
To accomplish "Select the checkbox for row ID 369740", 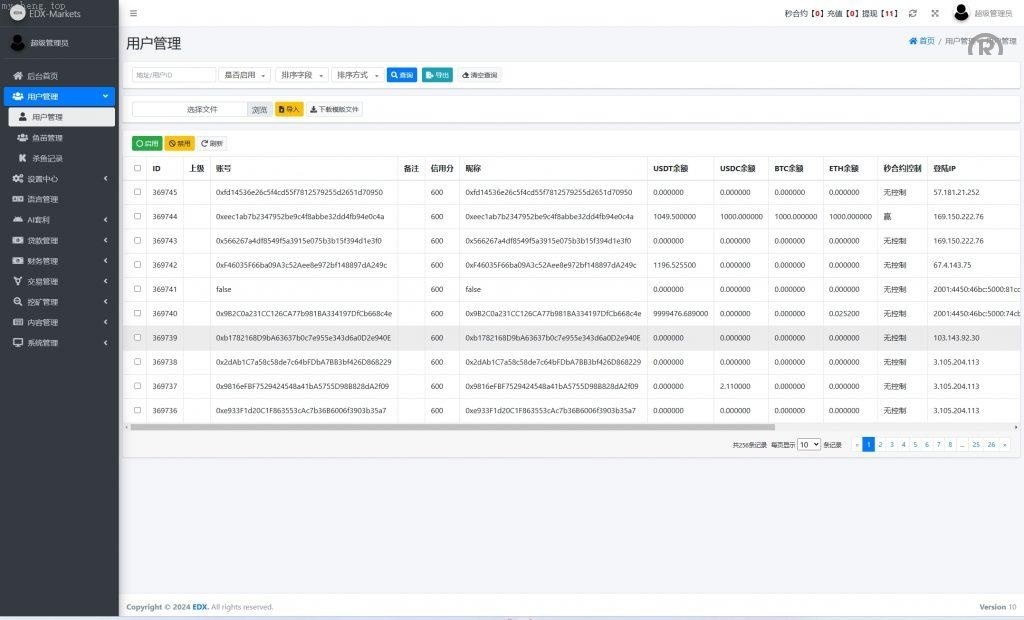I will point(137,313).
